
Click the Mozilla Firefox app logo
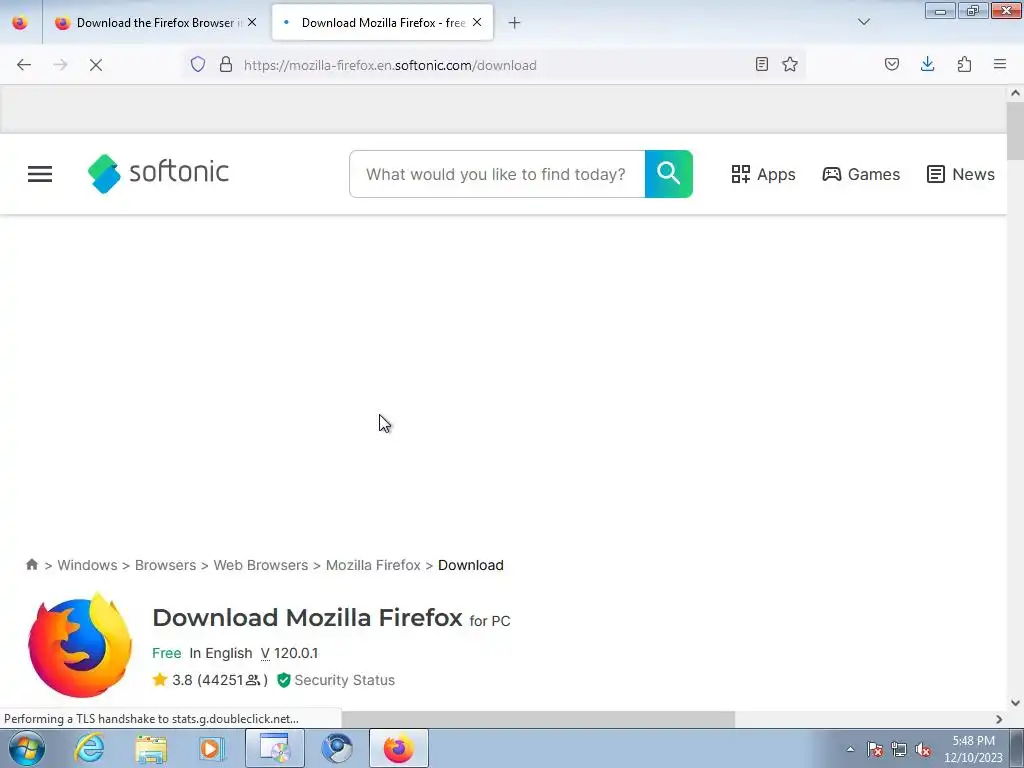coord(80,645)
